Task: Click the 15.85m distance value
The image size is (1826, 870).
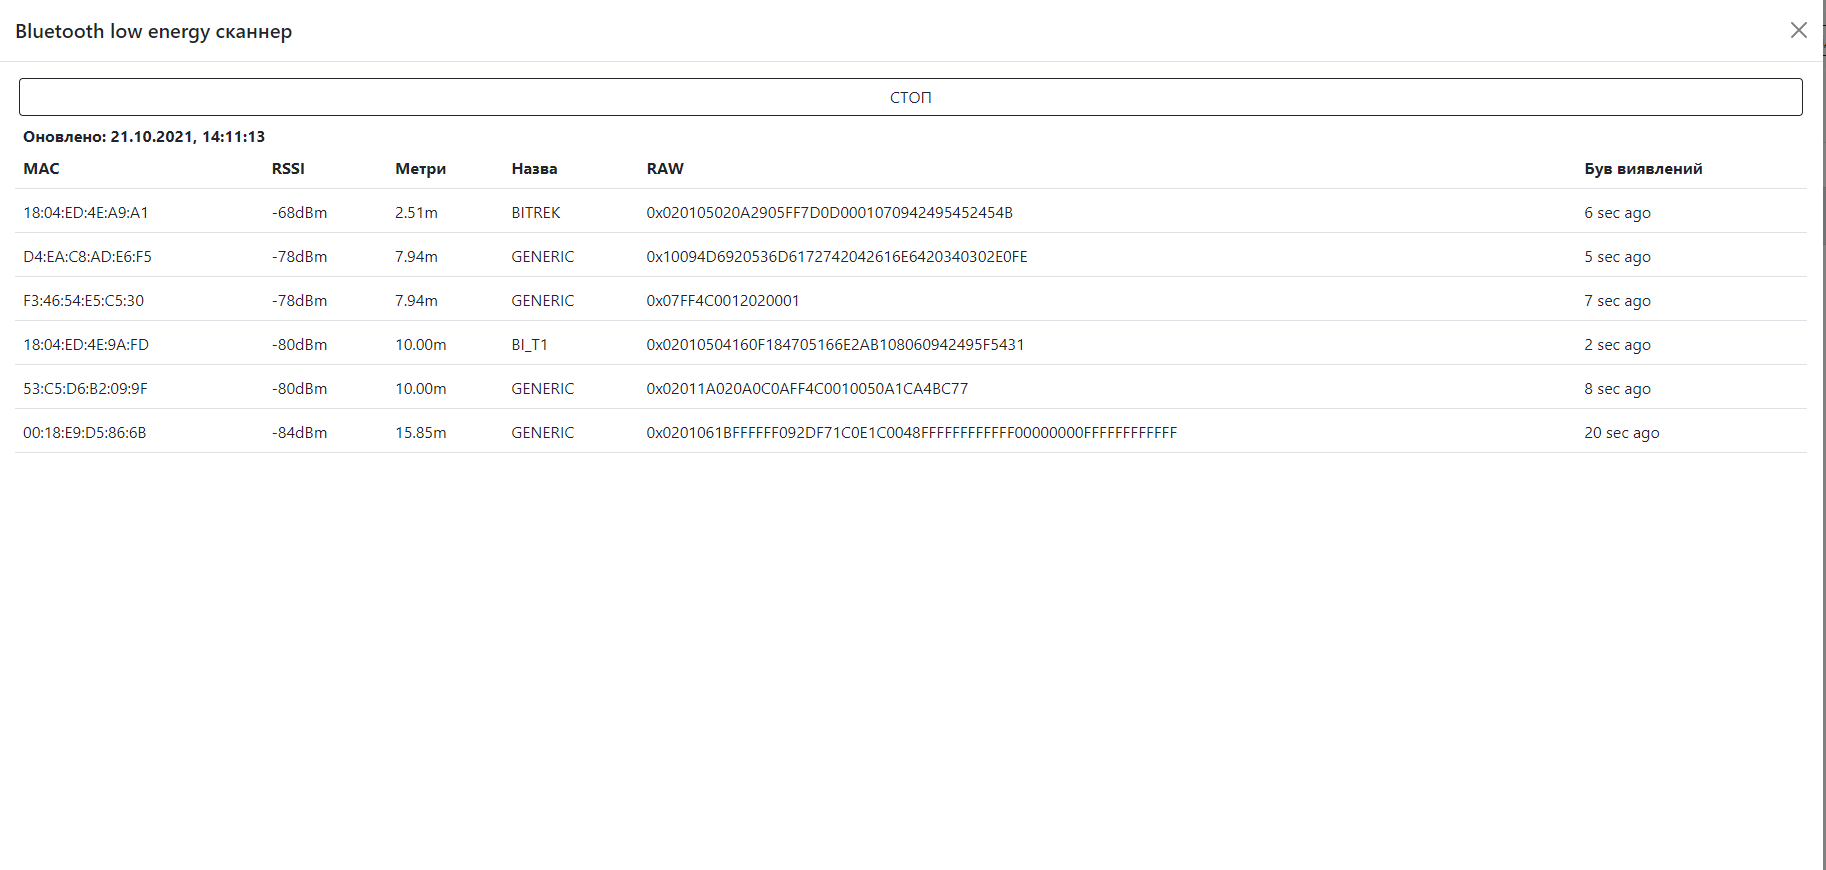Action: coord(420,432)
